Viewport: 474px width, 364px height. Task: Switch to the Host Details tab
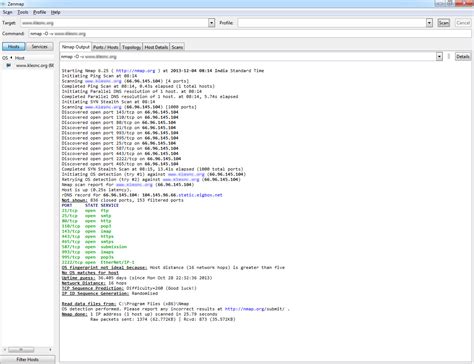click(x=156, y=47)
